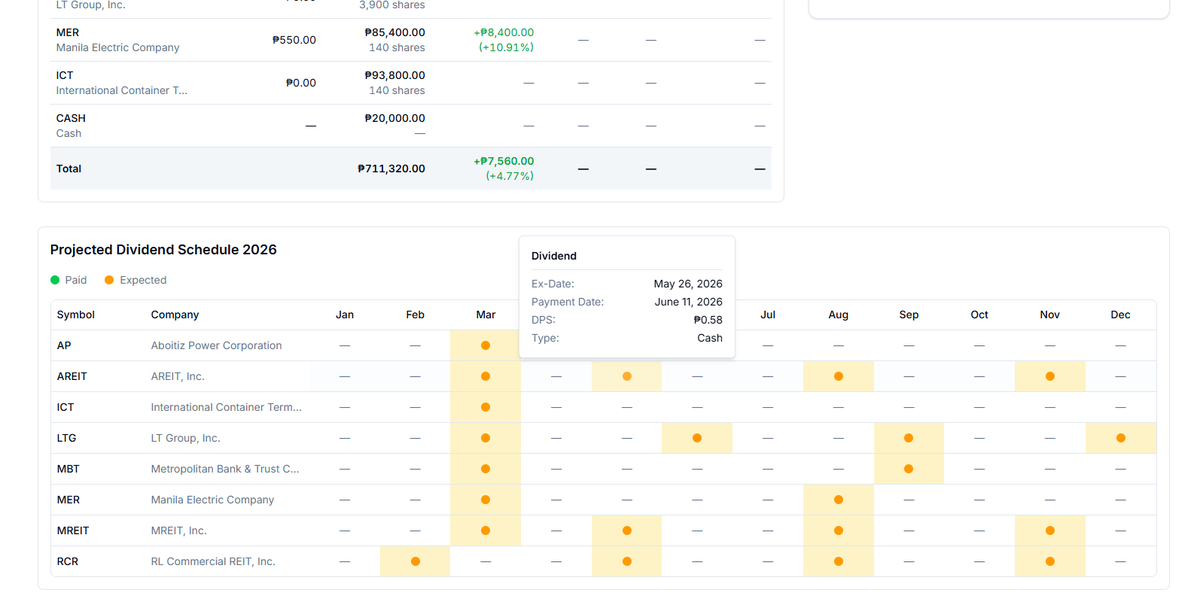Viewport: 1200px width, 611px height.
Task: Select ICT dividend dot in Mar
Action: click(485, 407)
